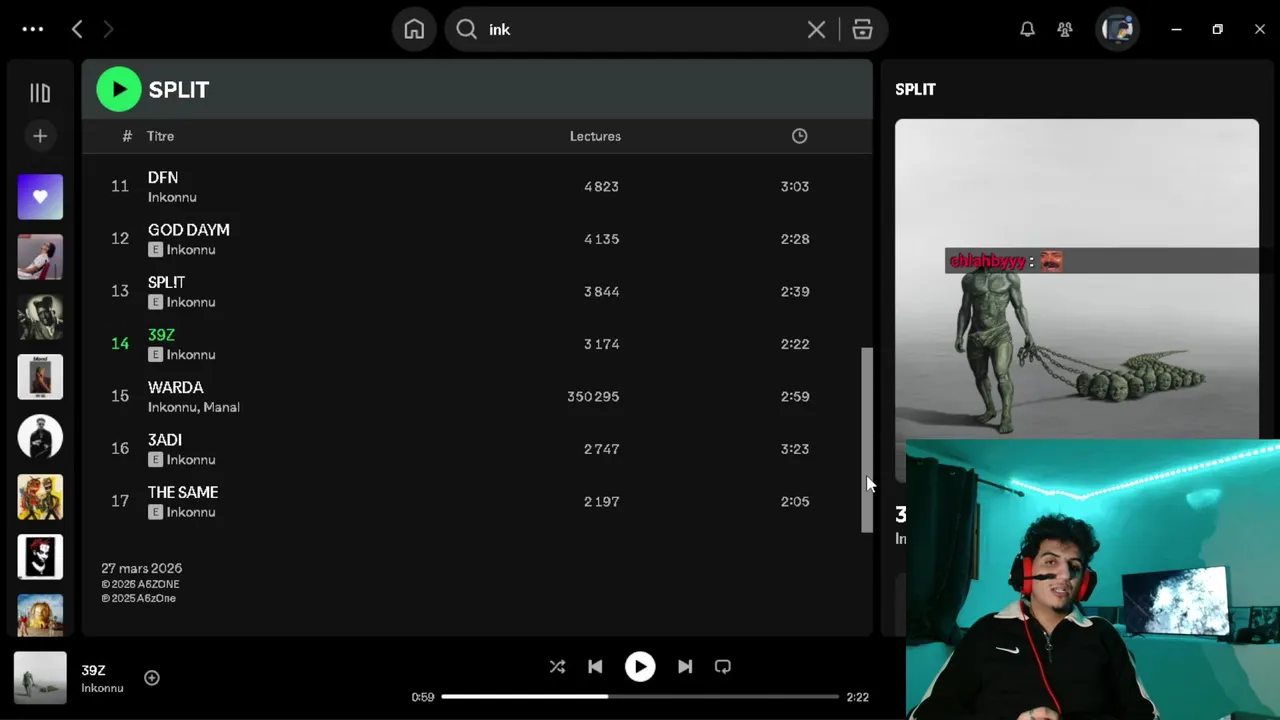Image resolution: width=1280 pixels, height=720 pixels.
Task: Select track 11 DFN
Action: [x=477, y=186]
